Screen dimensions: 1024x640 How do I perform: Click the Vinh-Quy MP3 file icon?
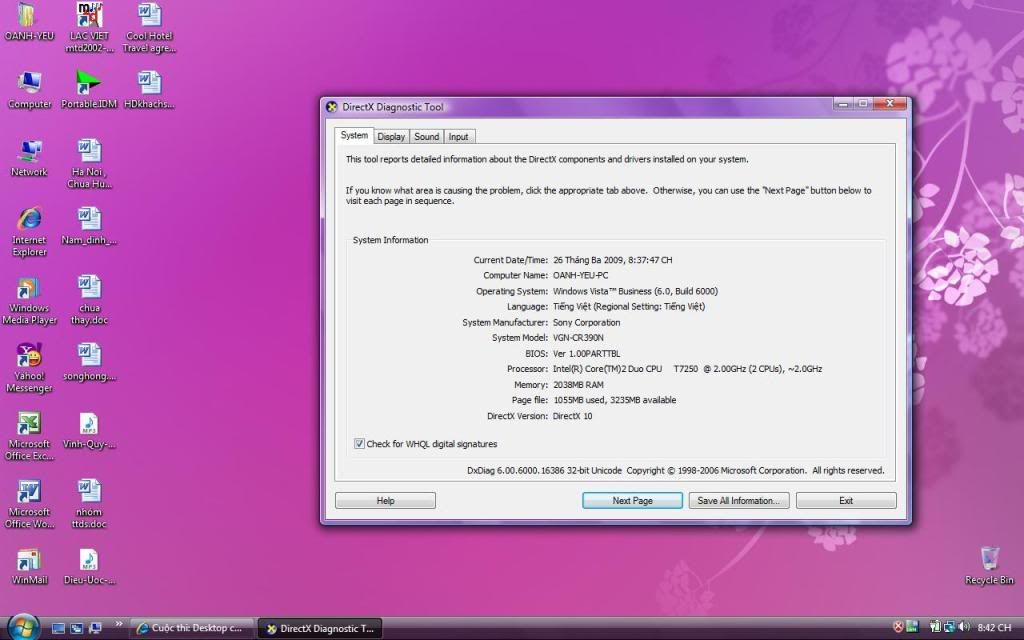pyautogui.click(x=89, y=424)
